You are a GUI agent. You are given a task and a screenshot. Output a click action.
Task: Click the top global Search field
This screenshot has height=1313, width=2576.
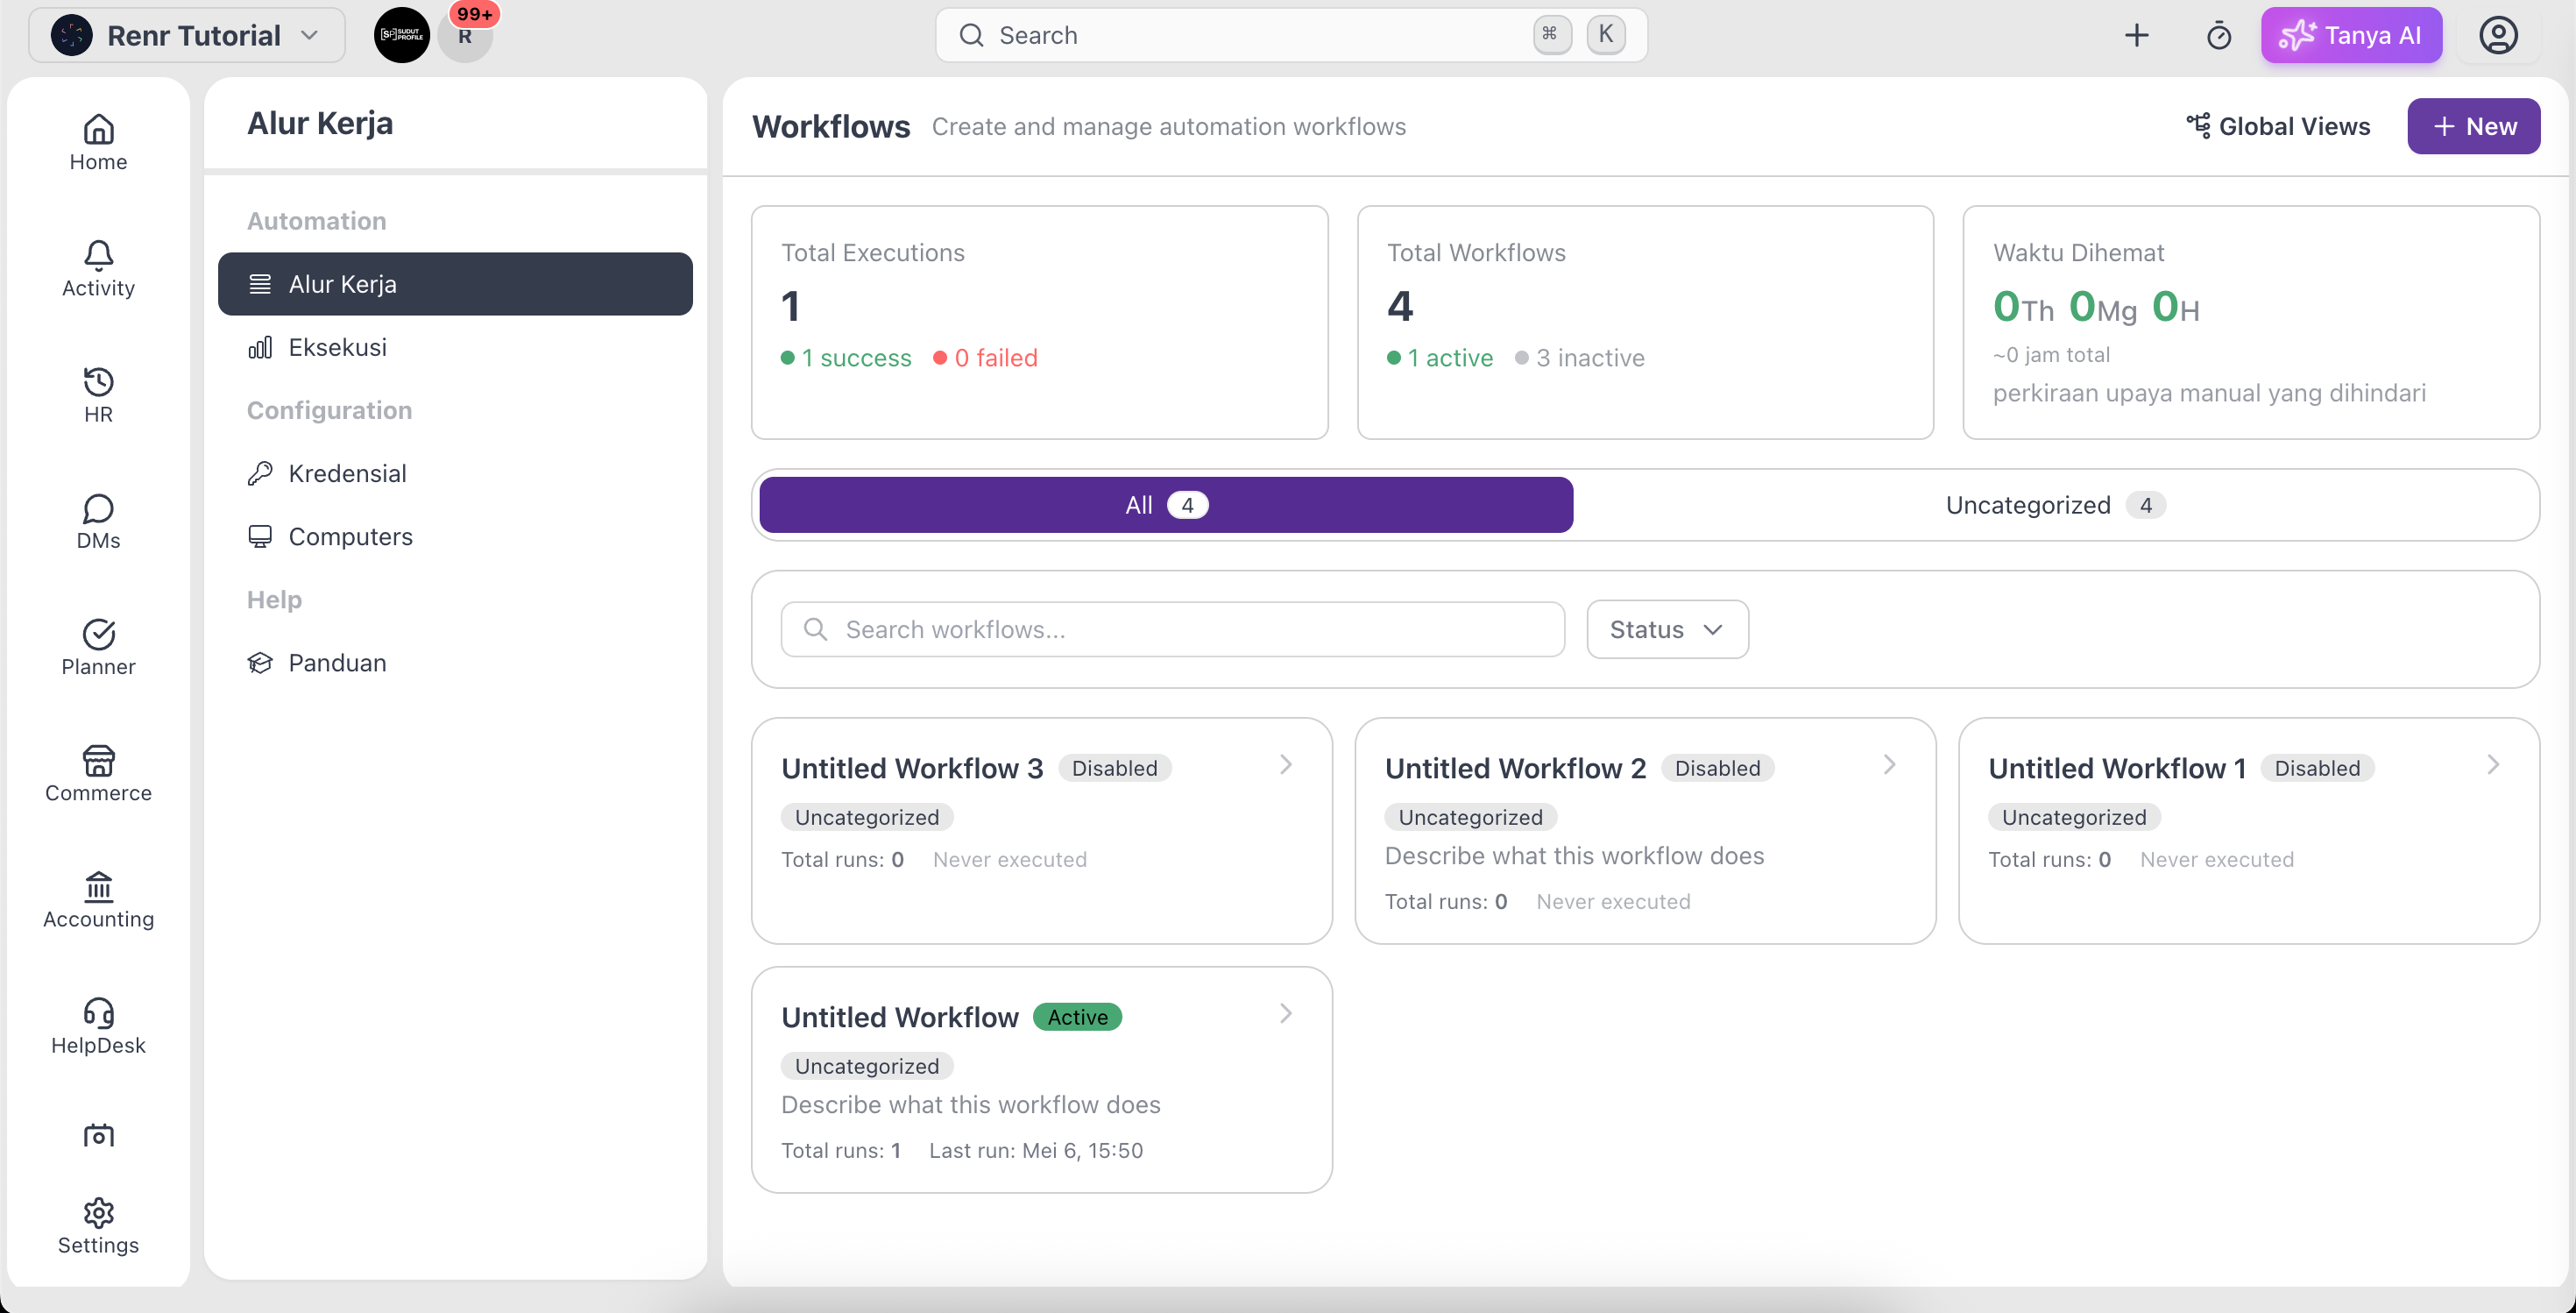pos(1290,35)
